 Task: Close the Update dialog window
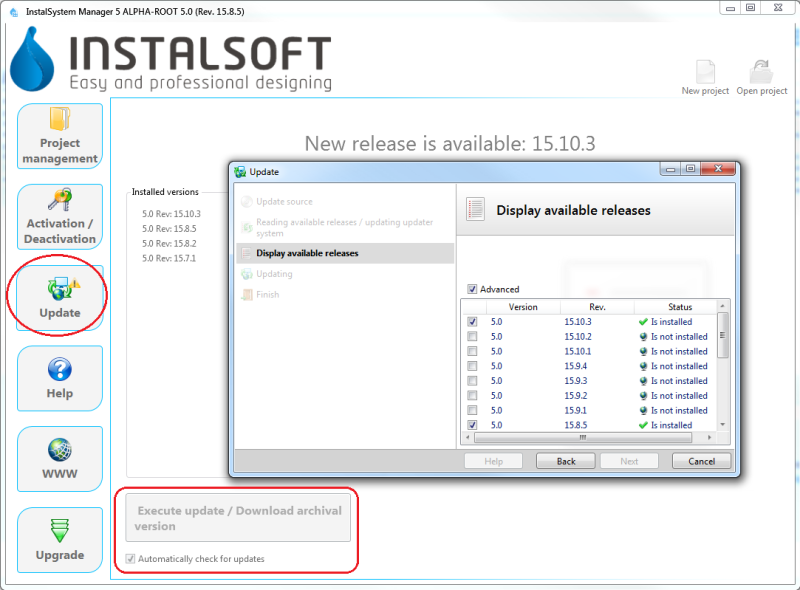[718, 168]
